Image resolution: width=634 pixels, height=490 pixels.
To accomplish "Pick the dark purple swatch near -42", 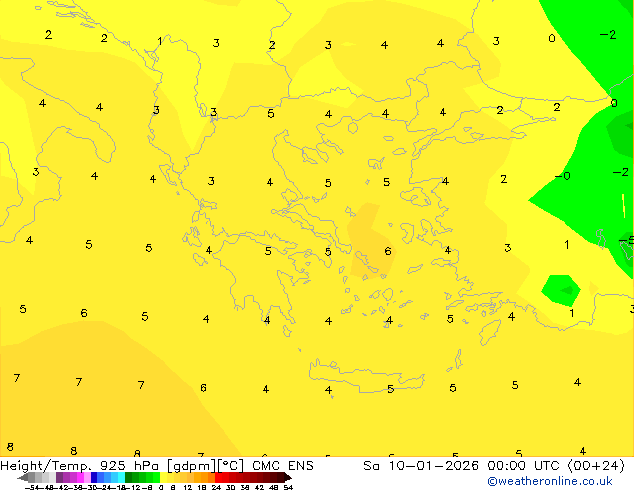I will pos(59,477).
